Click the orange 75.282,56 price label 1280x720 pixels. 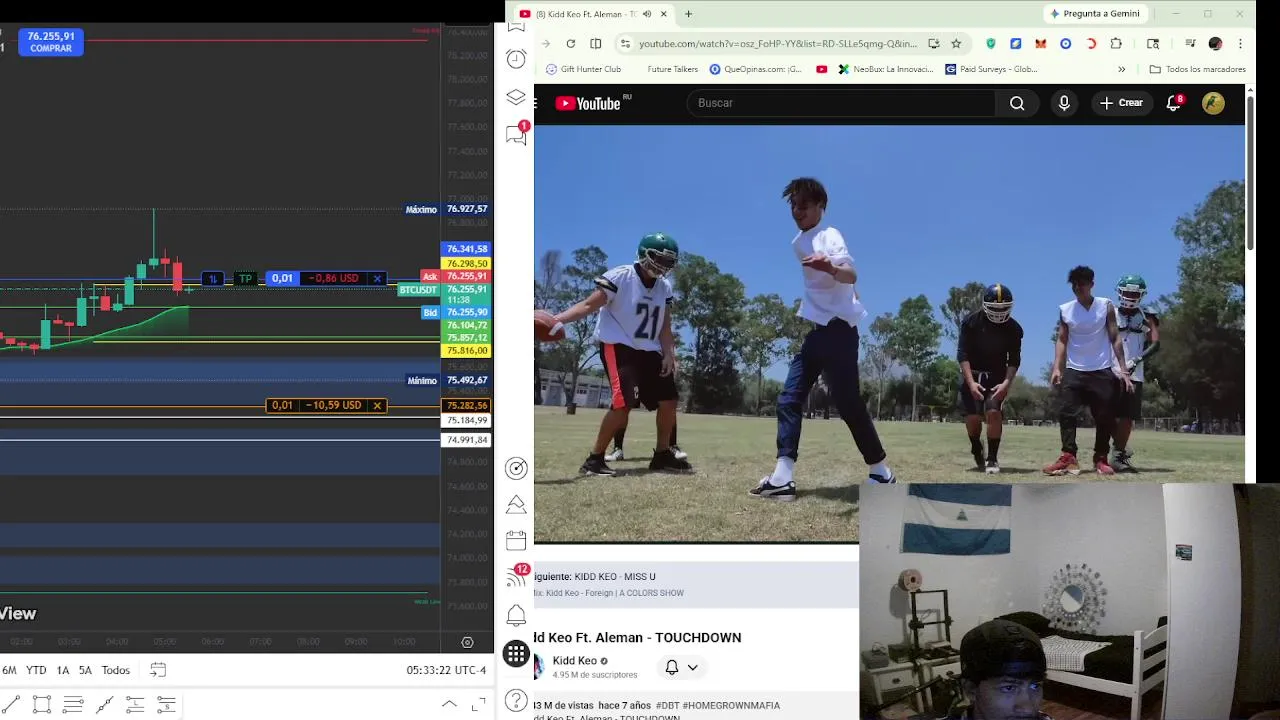point(466,406)
